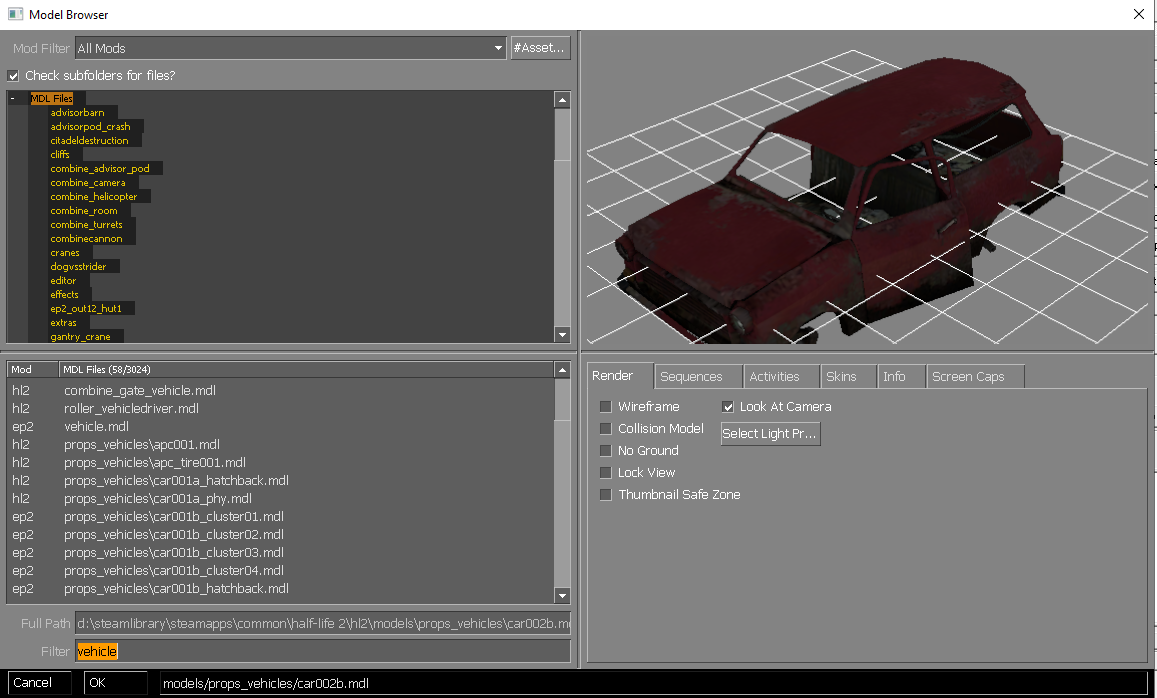1157x698 pixels.
Task: Click the #Asset... button
Action: [540, 48]
